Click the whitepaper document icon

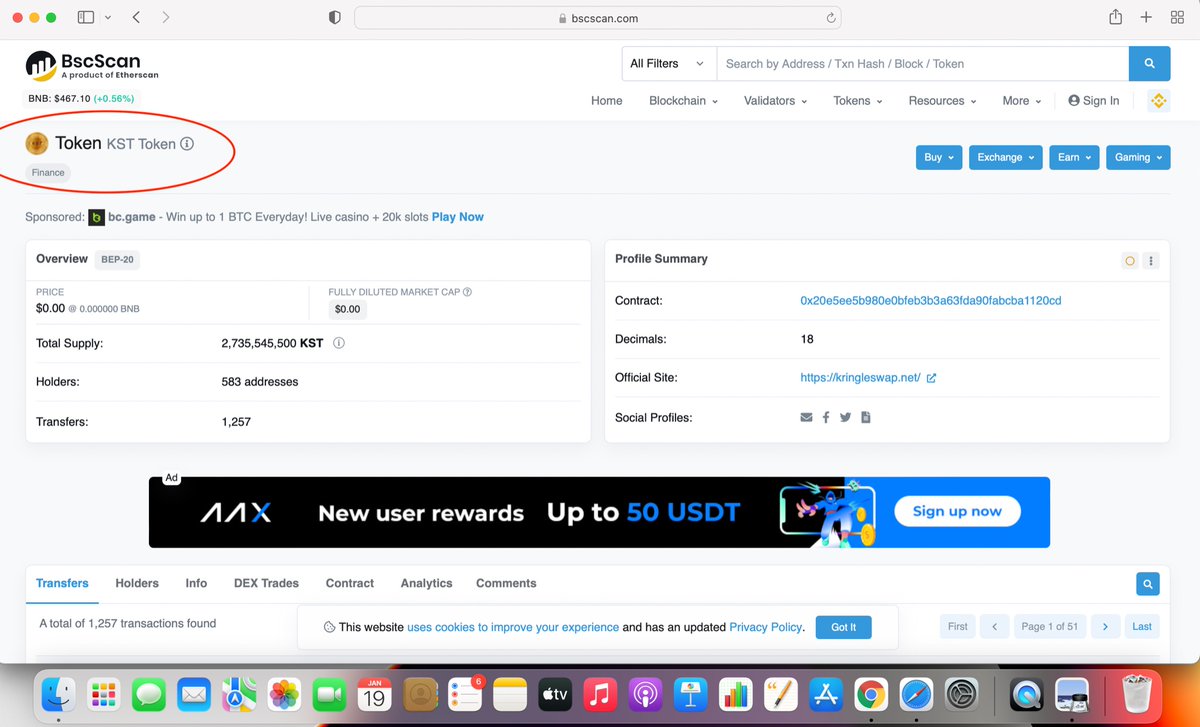click(866, 417)
